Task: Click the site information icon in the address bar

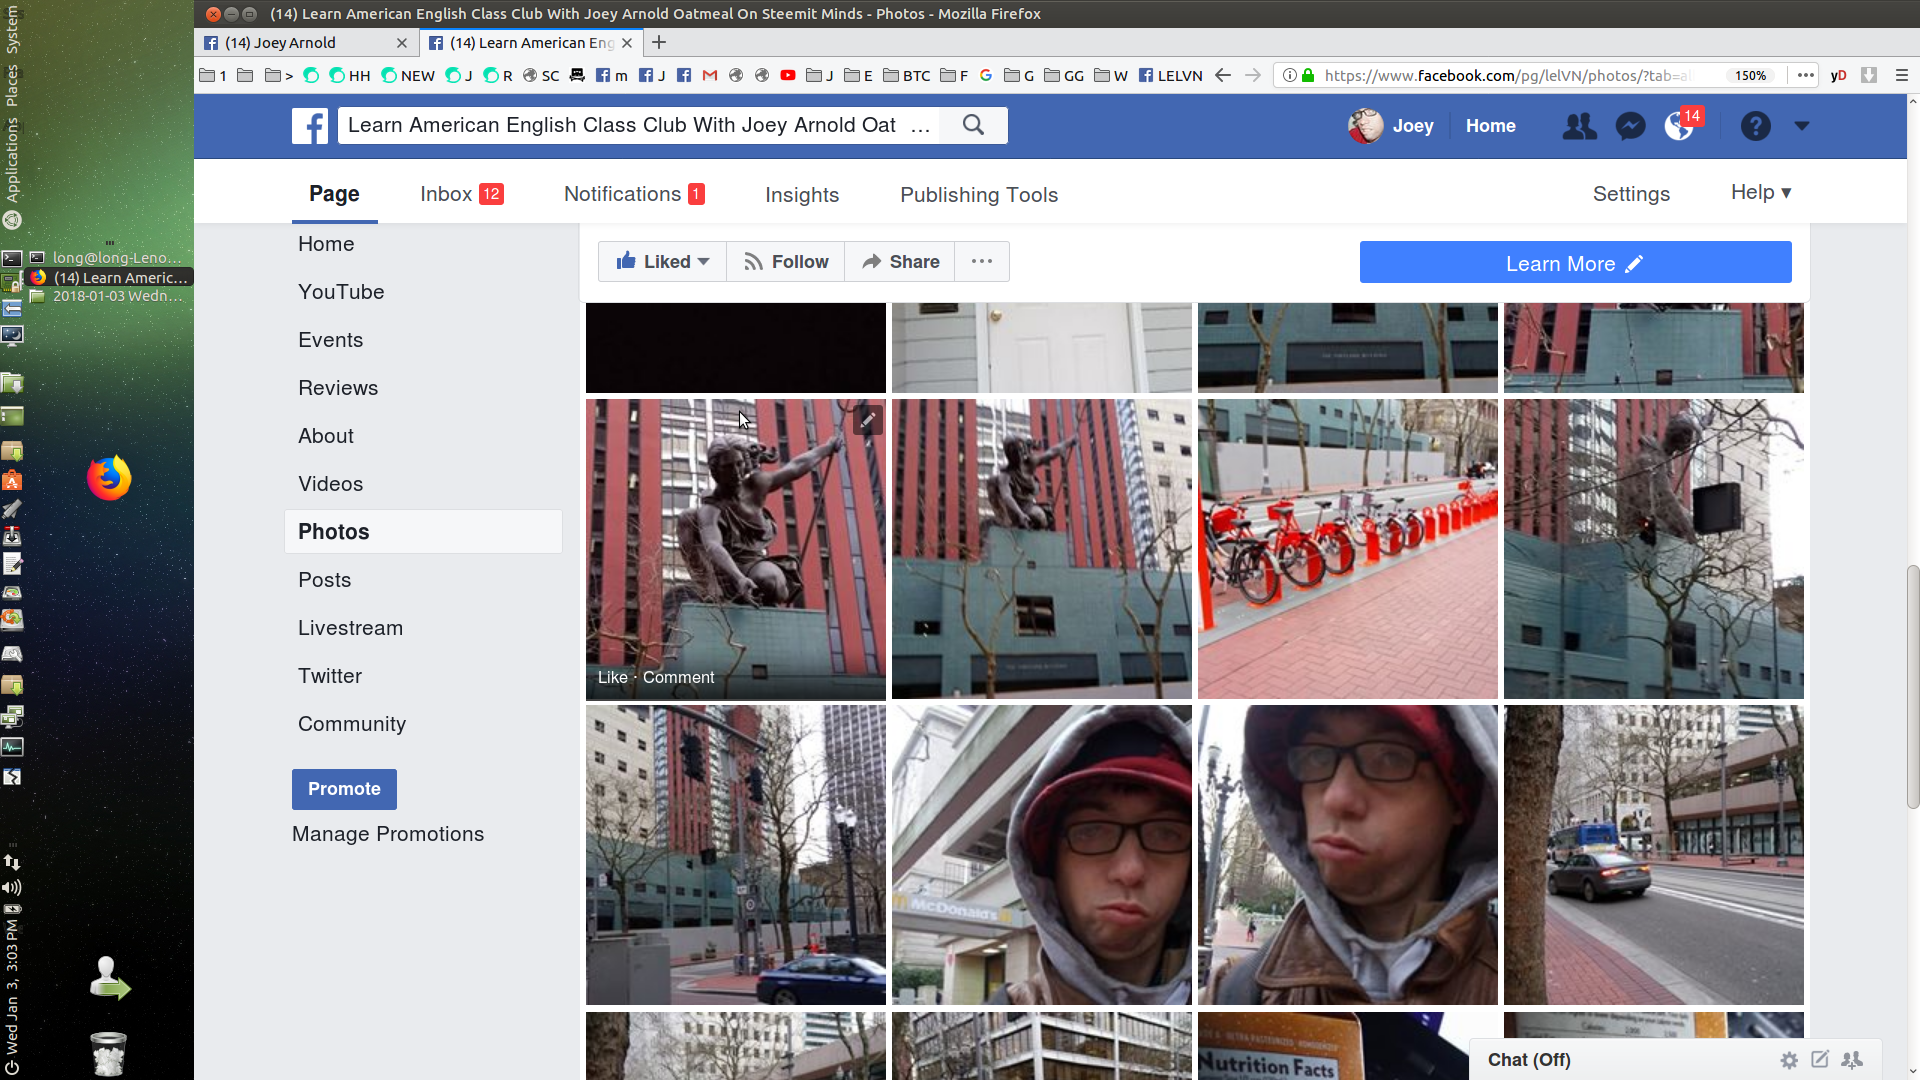Action: 1290,75
